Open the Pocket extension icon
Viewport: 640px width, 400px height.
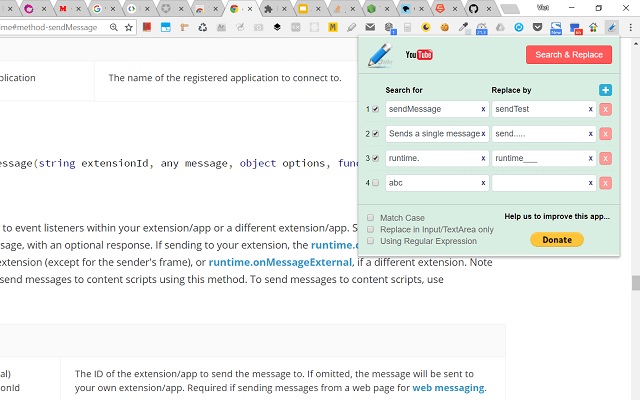(538, 27)
